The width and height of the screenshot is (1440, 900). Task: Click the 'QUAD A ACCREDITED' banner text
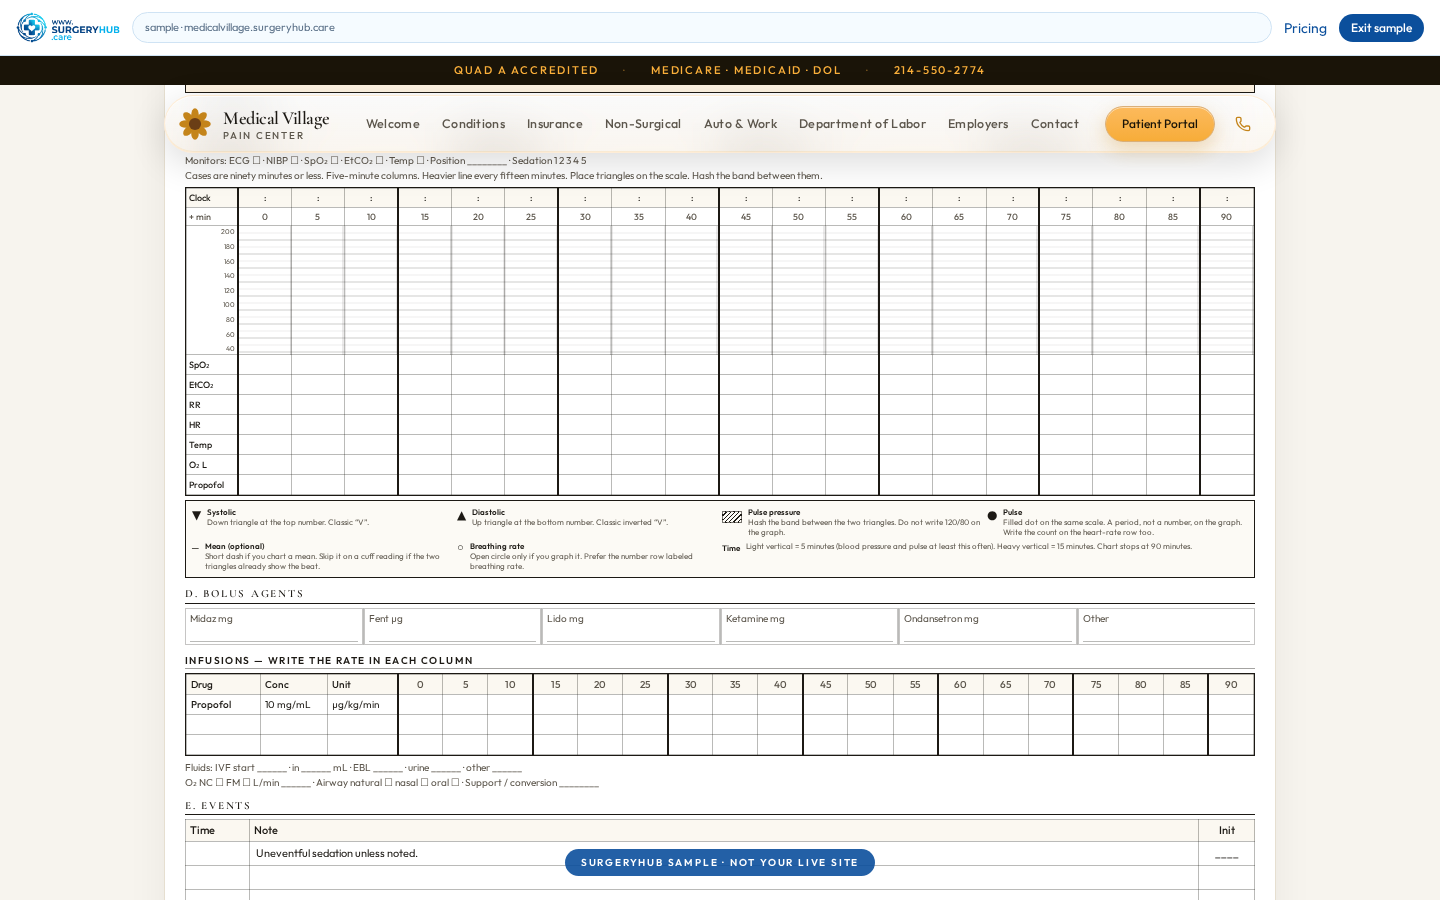pyautogui.click(x=526, y=70)
